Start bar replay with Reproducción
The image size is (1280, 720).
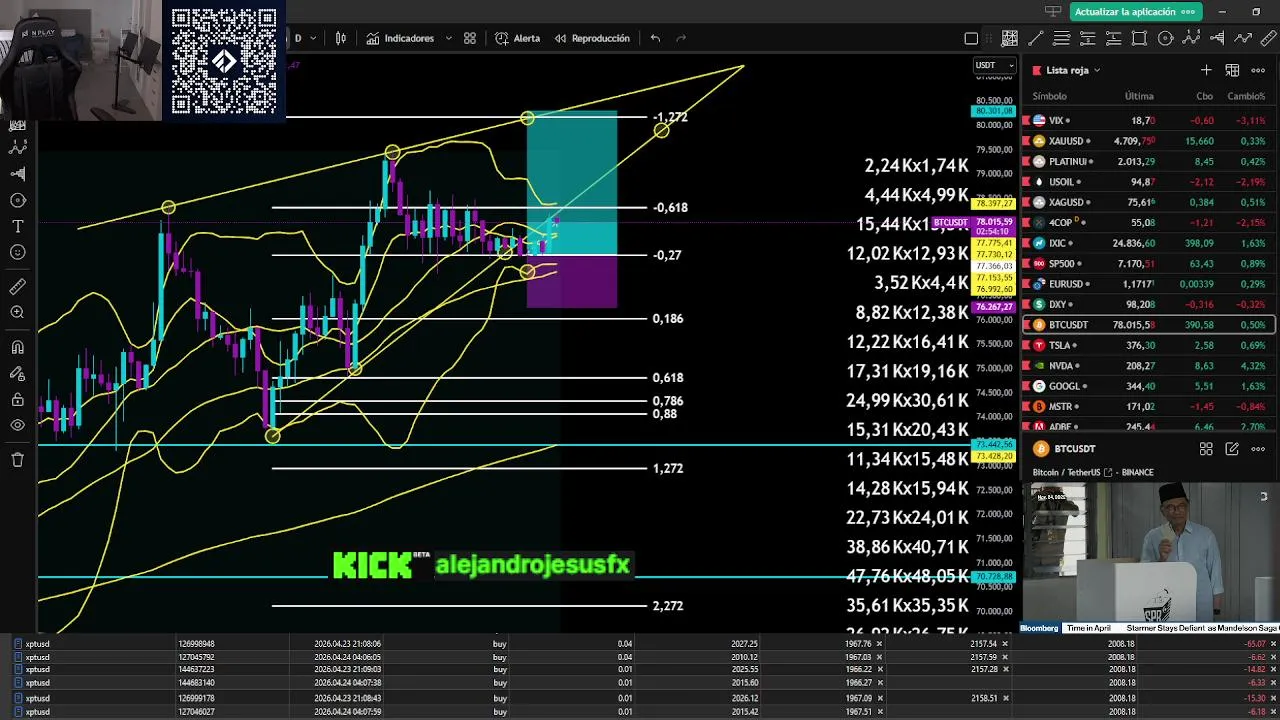click(x=591, y=38)
